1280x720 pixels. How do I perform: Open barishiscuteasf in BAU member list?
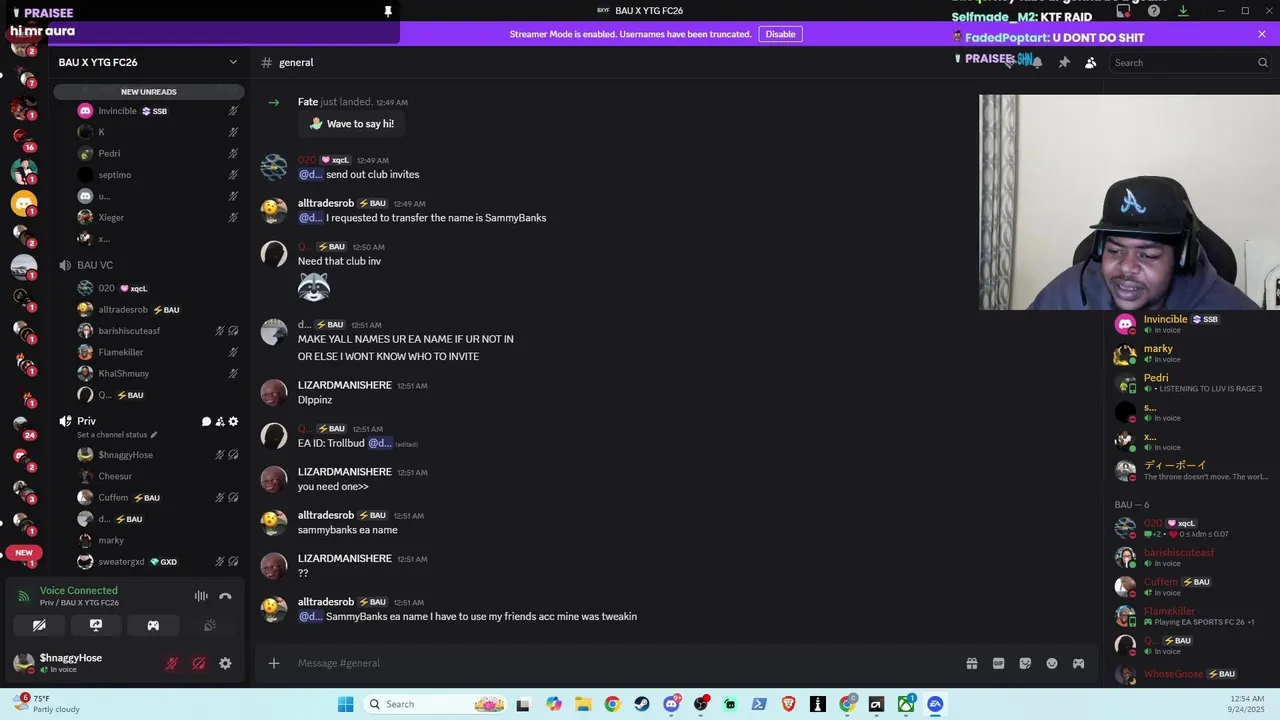tap(1178, 552)
